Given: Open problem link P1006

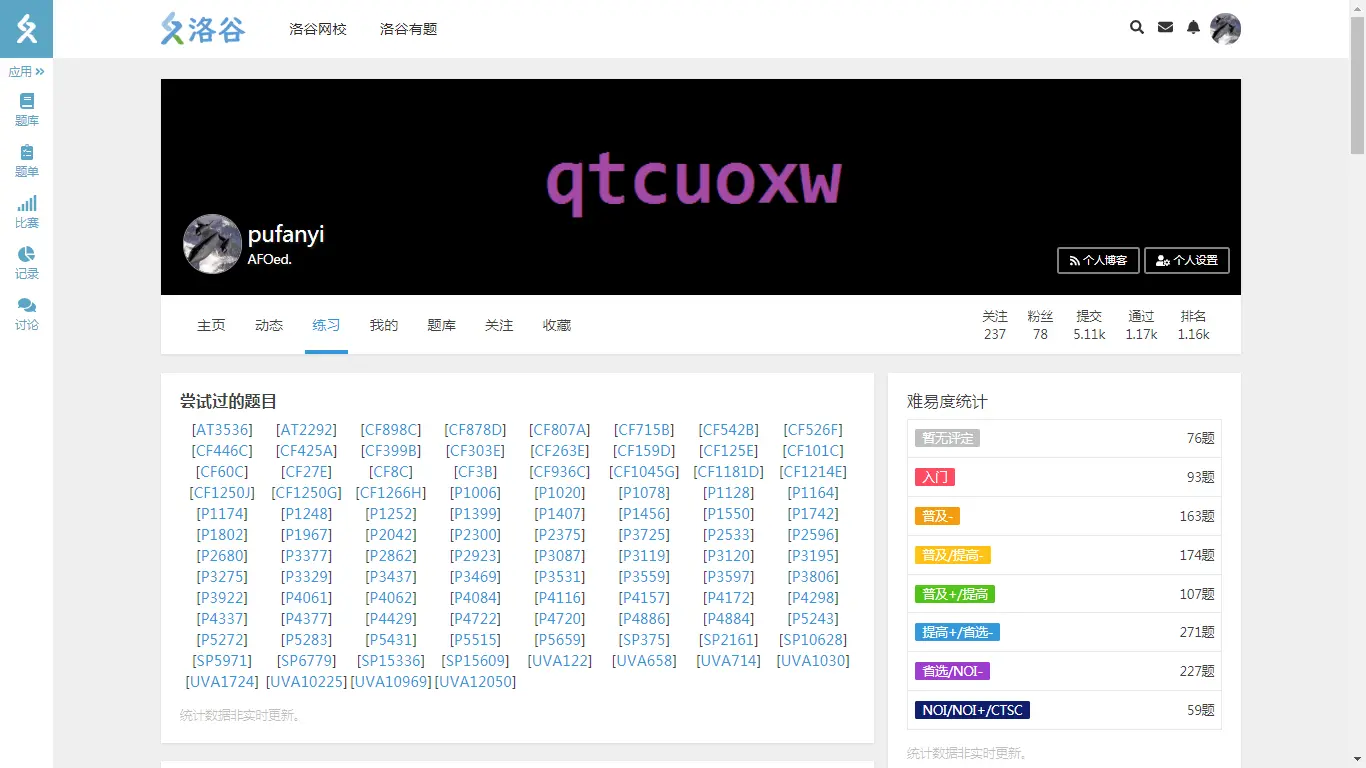Looking at the screenshot, I should [x=475, y=493].
